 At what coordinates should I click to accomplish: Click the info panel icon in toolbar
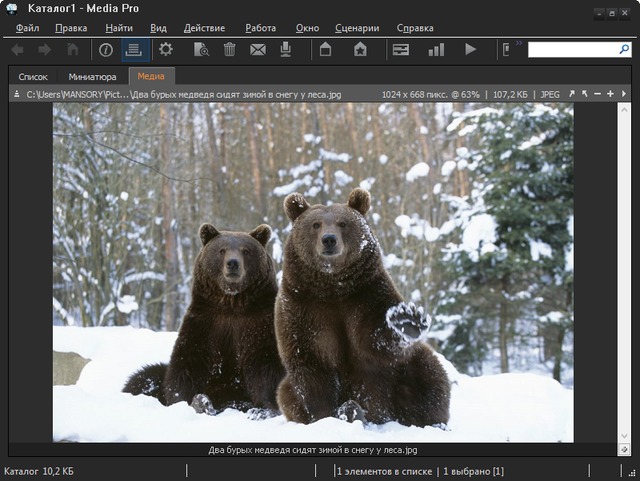(105, 49)
